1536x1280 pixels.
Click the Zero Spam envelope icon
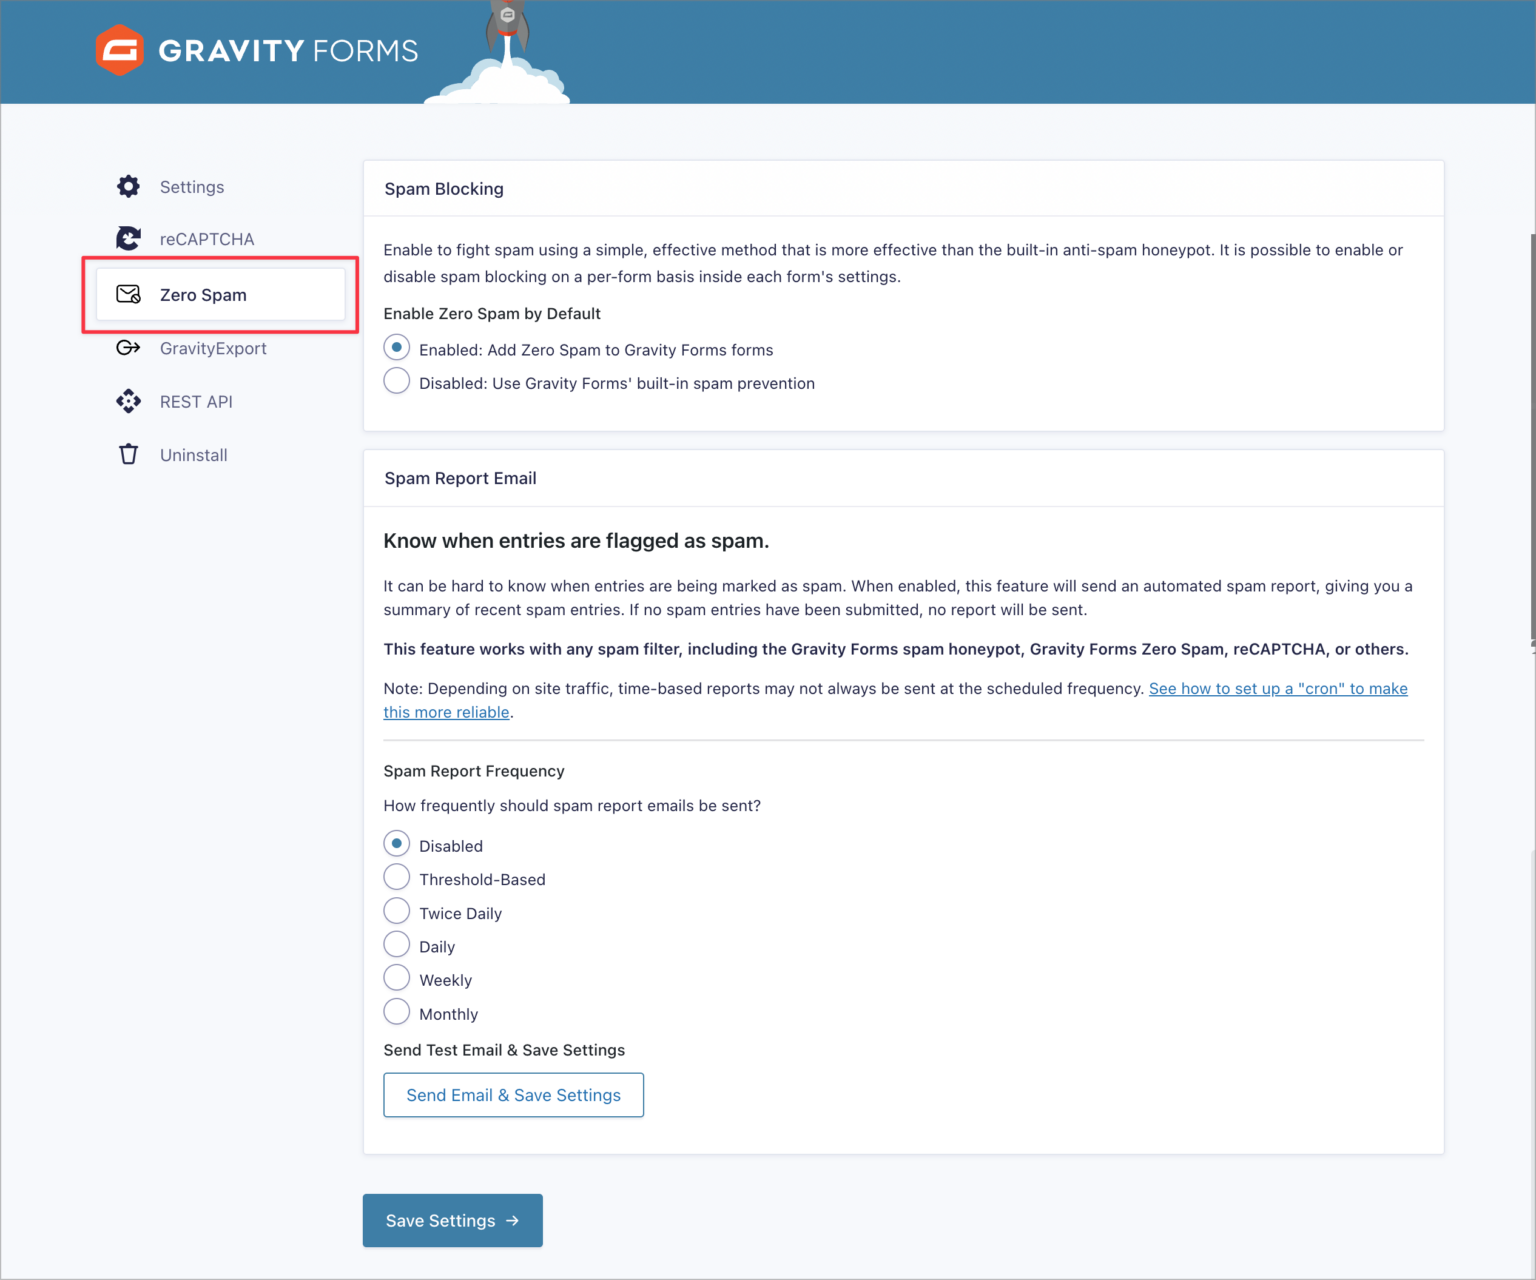(x=128, y=295)
